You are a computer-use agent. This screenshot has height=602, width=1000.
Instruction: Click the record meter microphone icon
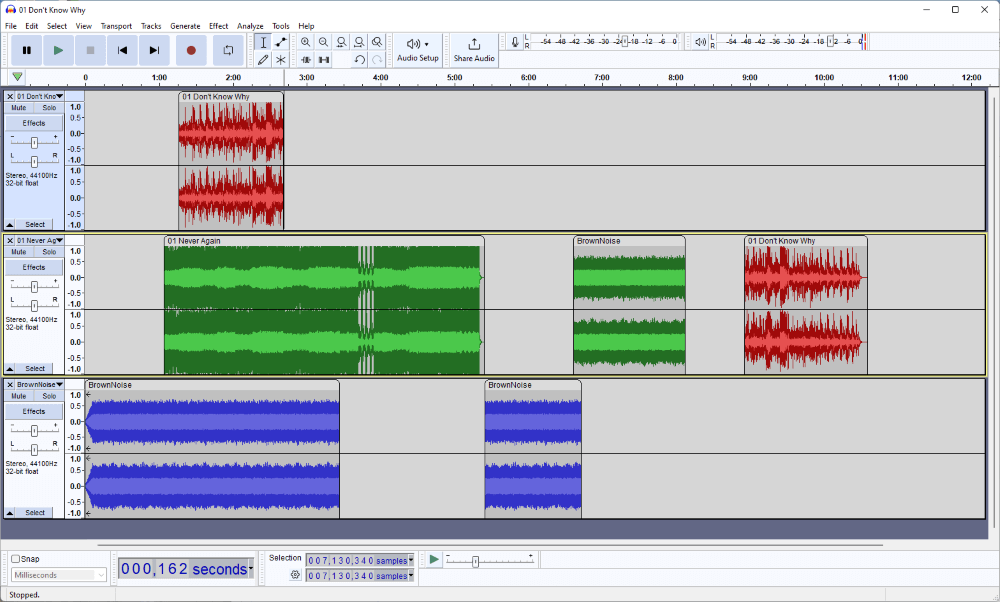[515, 42]
